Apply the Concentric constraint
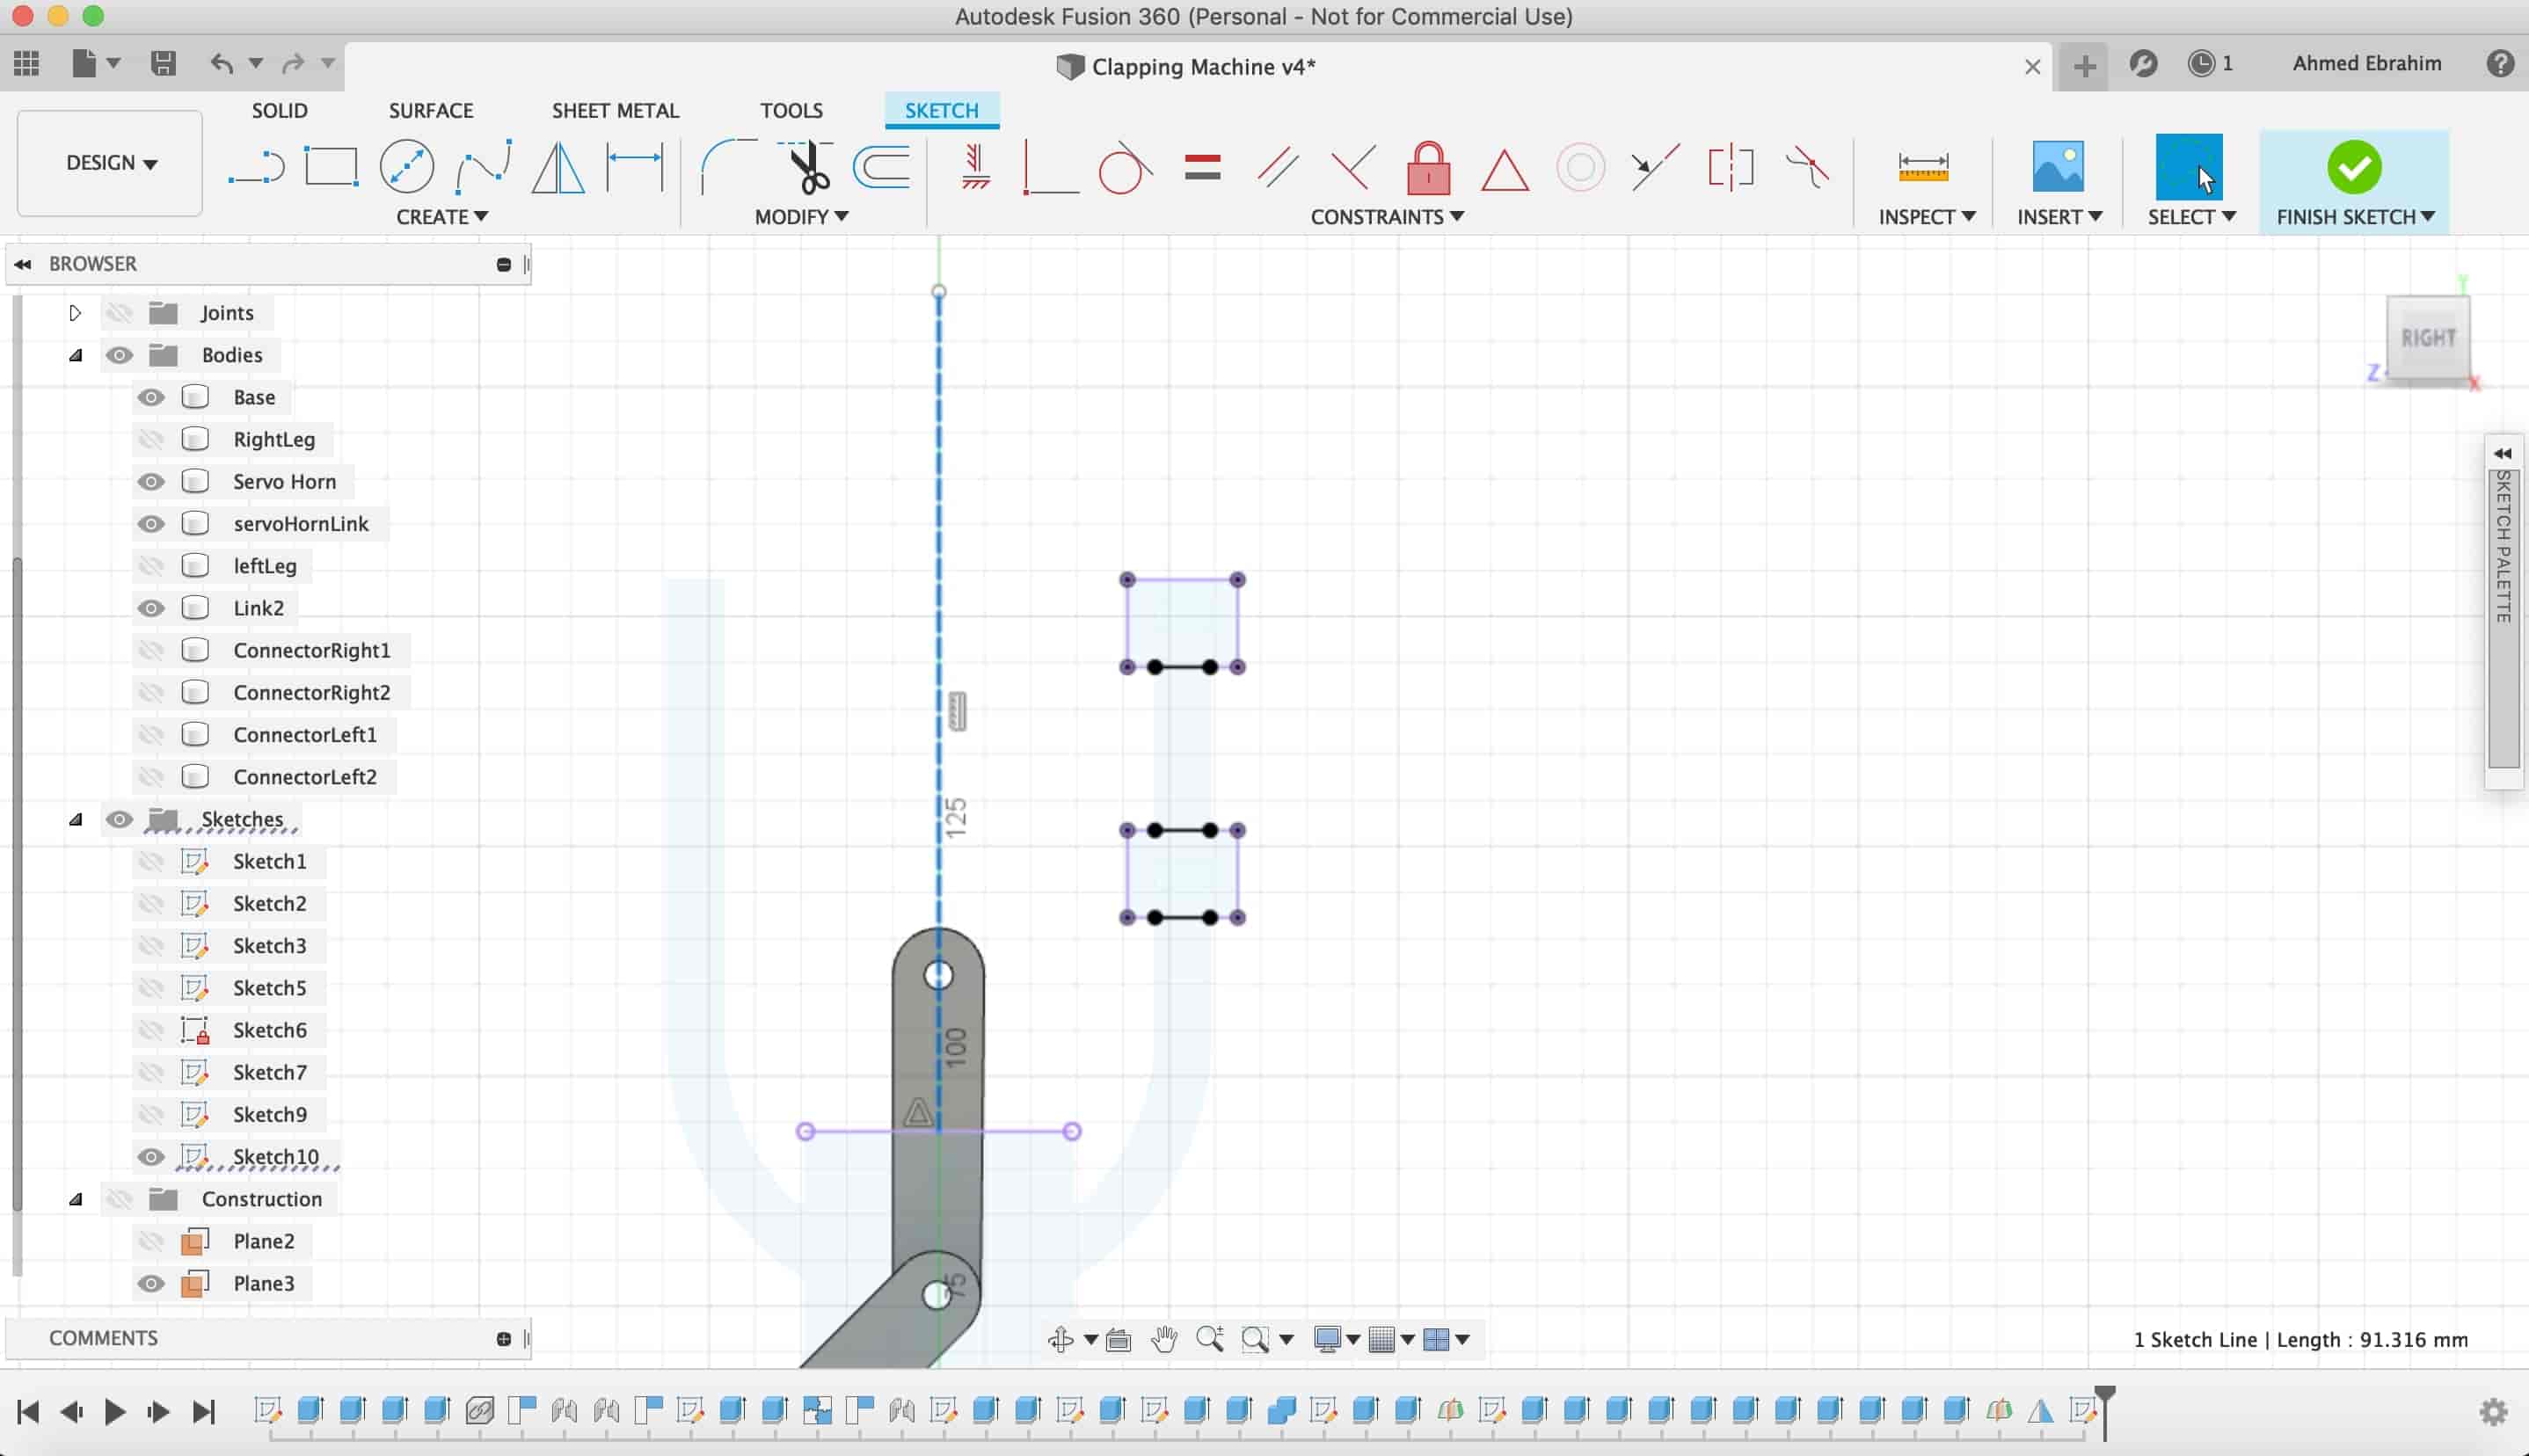This screenshot has width=2529, height=1456. pos(1580,167)
